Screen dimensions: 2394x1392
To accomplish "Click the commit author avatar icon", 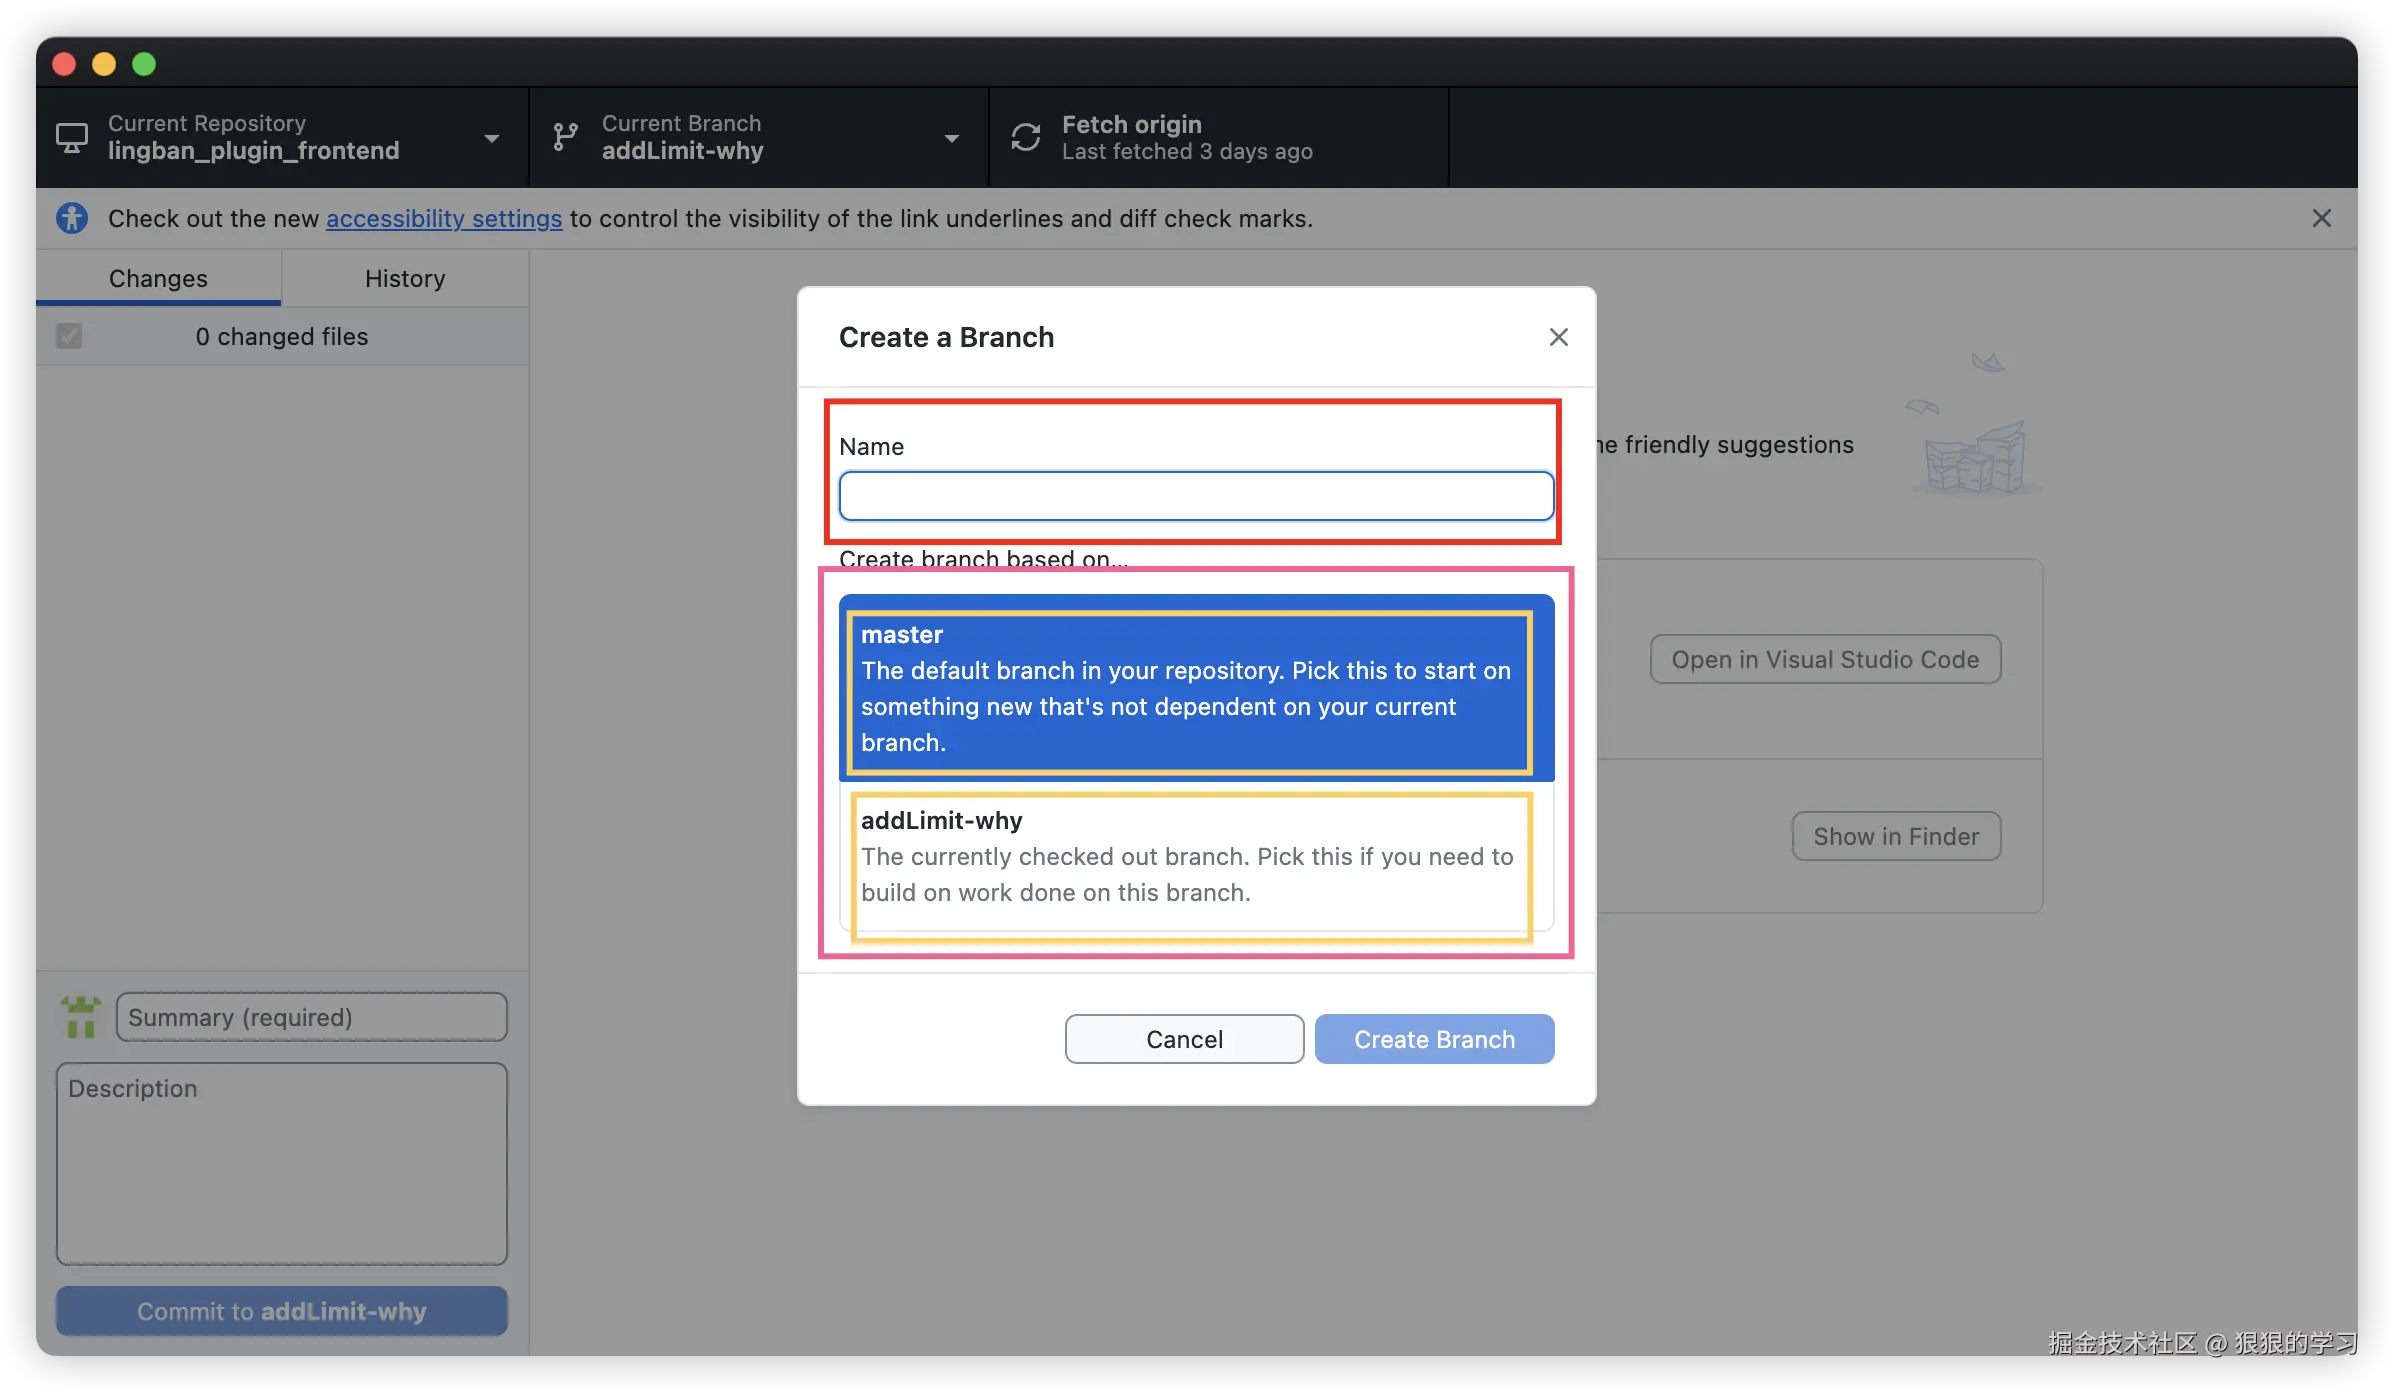I will click(80, 1017).
